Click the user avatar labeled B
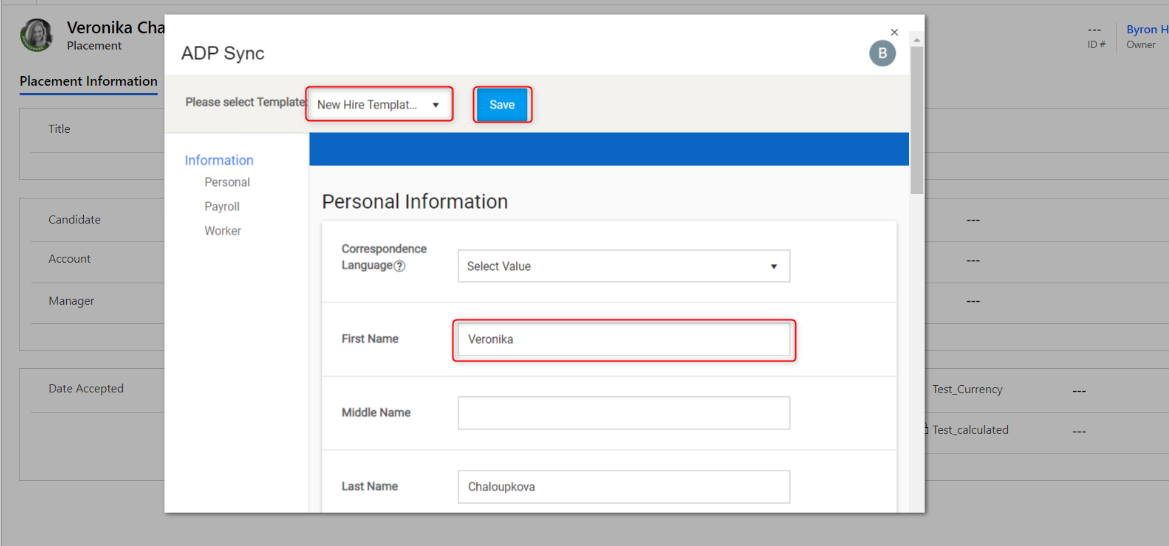The image size is (1169, 546). pyautogui.click(x=883, y=53)
